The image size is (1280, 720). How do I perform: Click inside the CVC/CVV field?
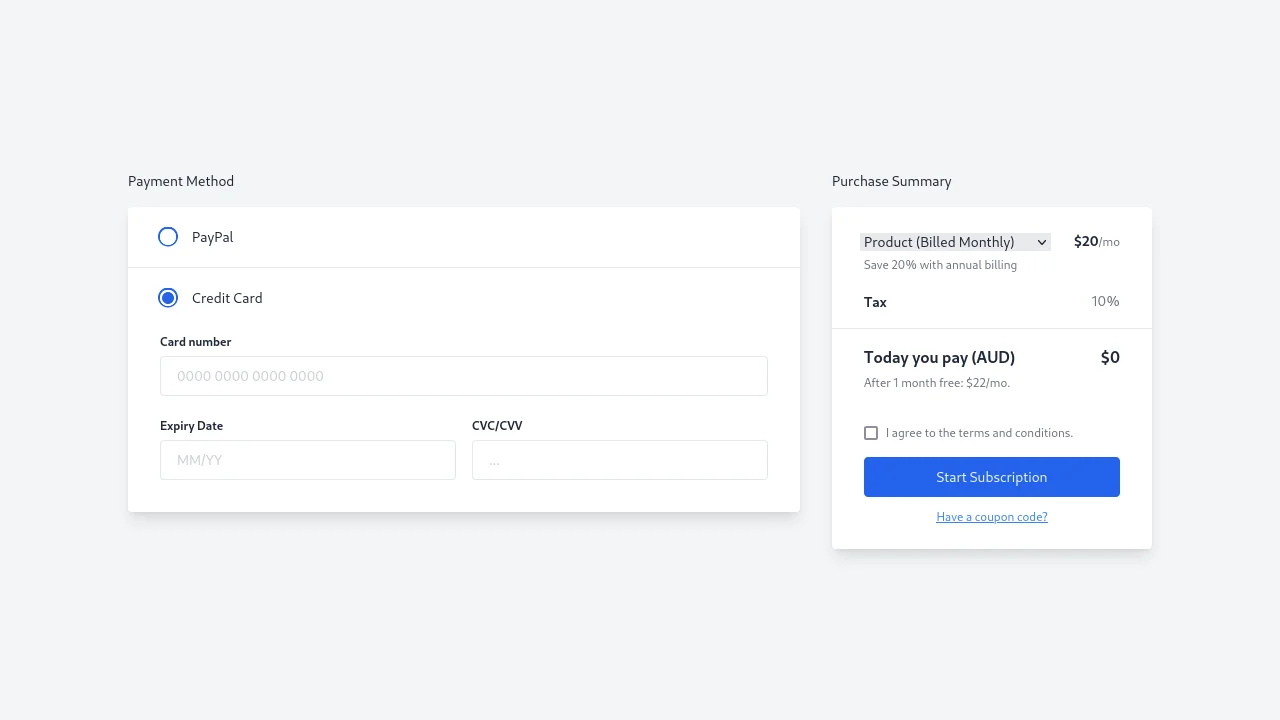[x=619, y=459]
